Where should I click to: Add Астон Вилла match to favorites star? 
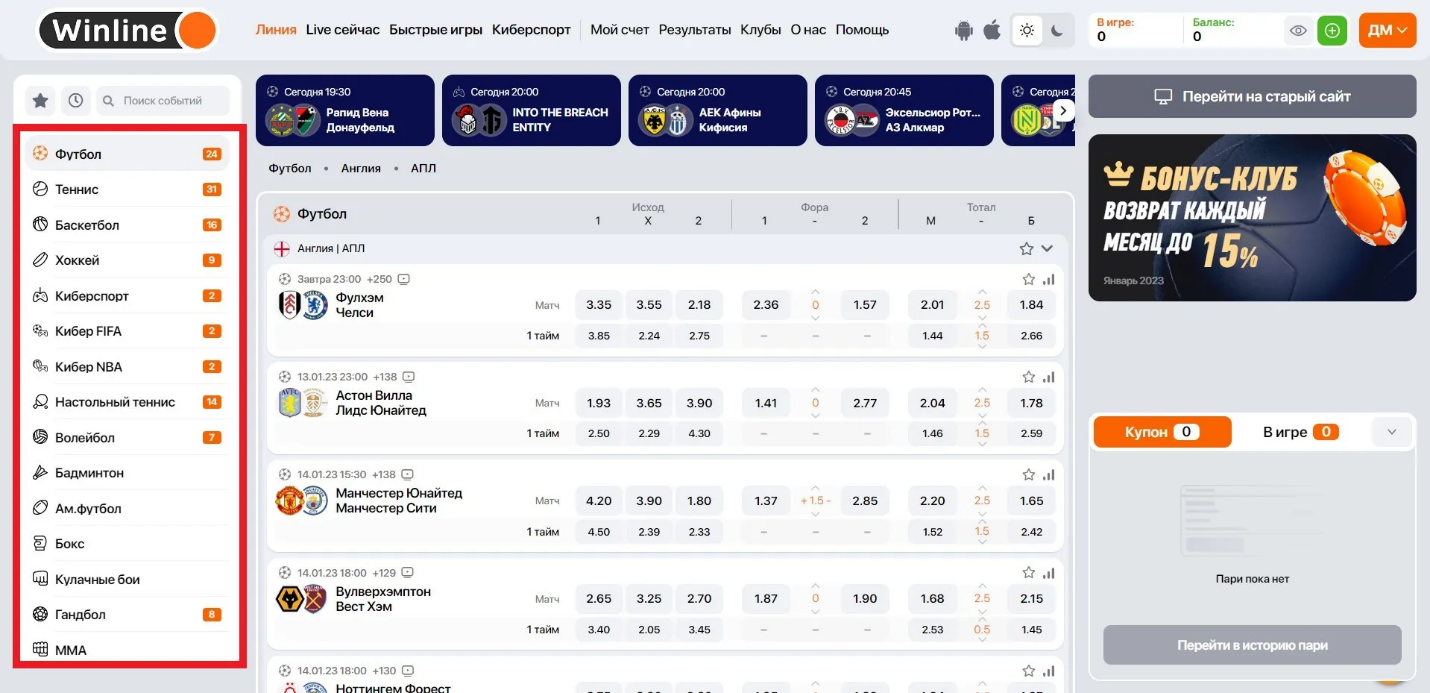pyautogui.click(x=1028, y=377)
